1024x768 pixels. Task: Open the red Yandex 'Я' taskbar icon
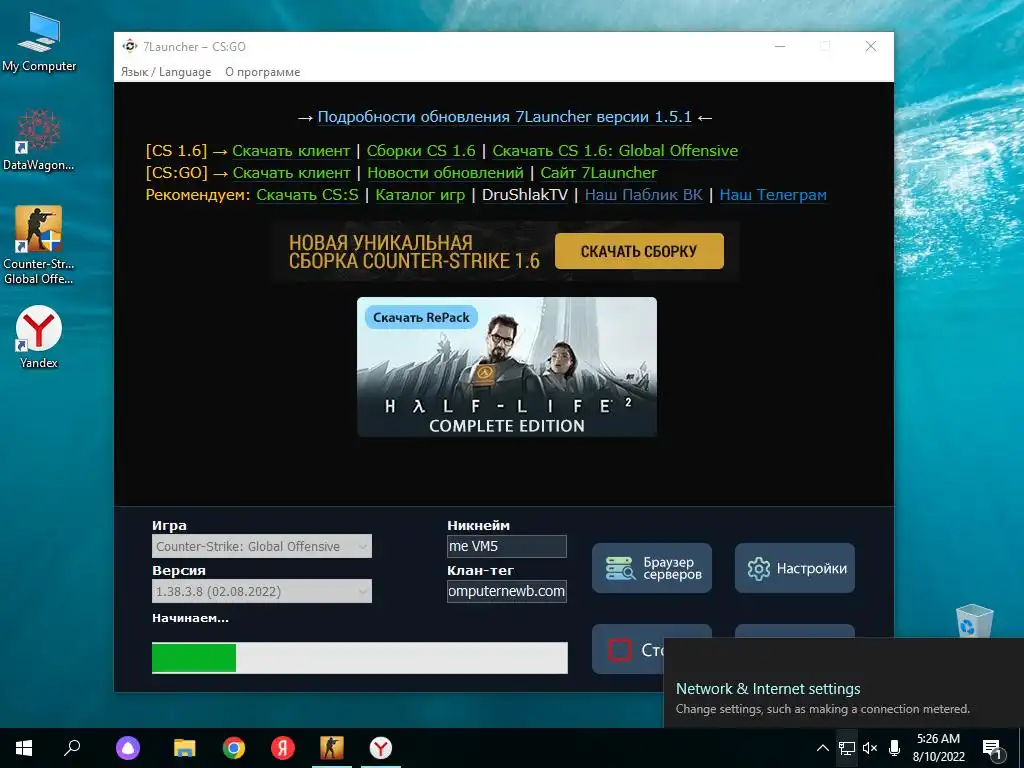[x=283, y=748]
